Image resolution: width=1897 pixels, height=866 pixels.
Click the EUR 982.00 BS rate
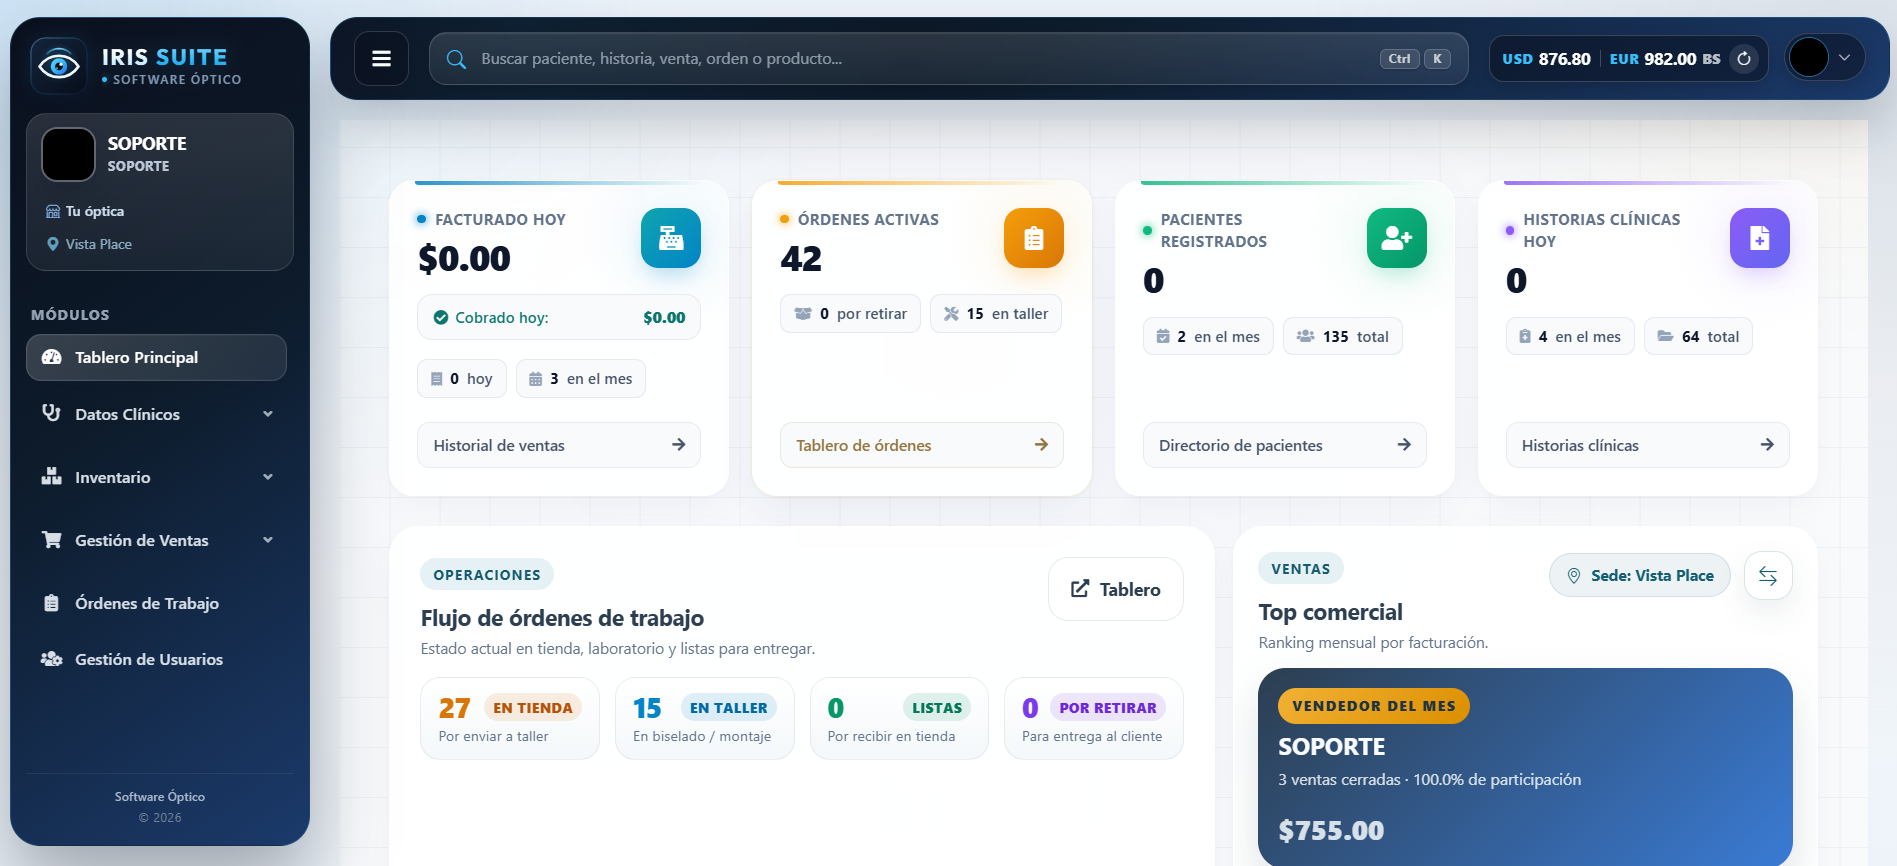click(1664, 59)
